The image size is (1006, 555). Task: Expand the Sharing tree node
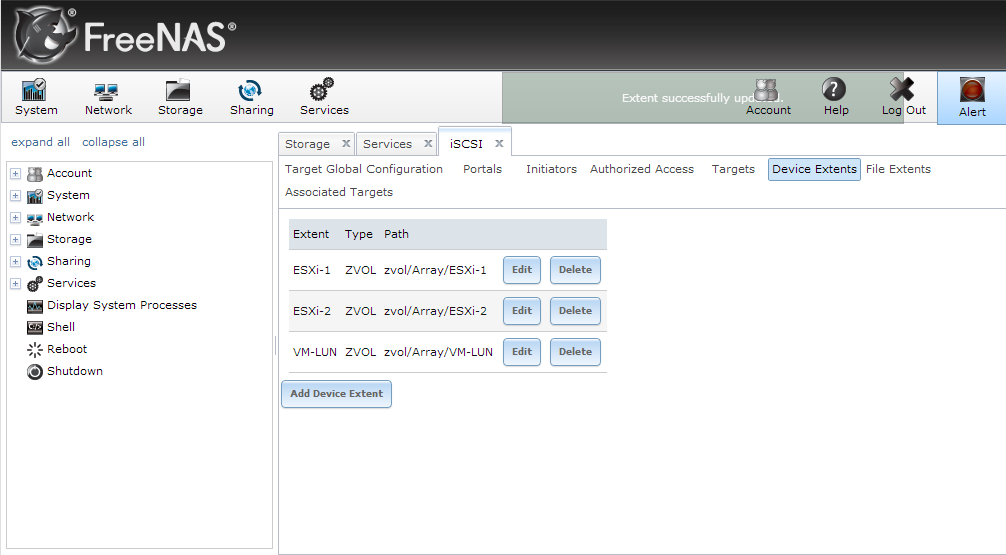[x=15, y=261]
